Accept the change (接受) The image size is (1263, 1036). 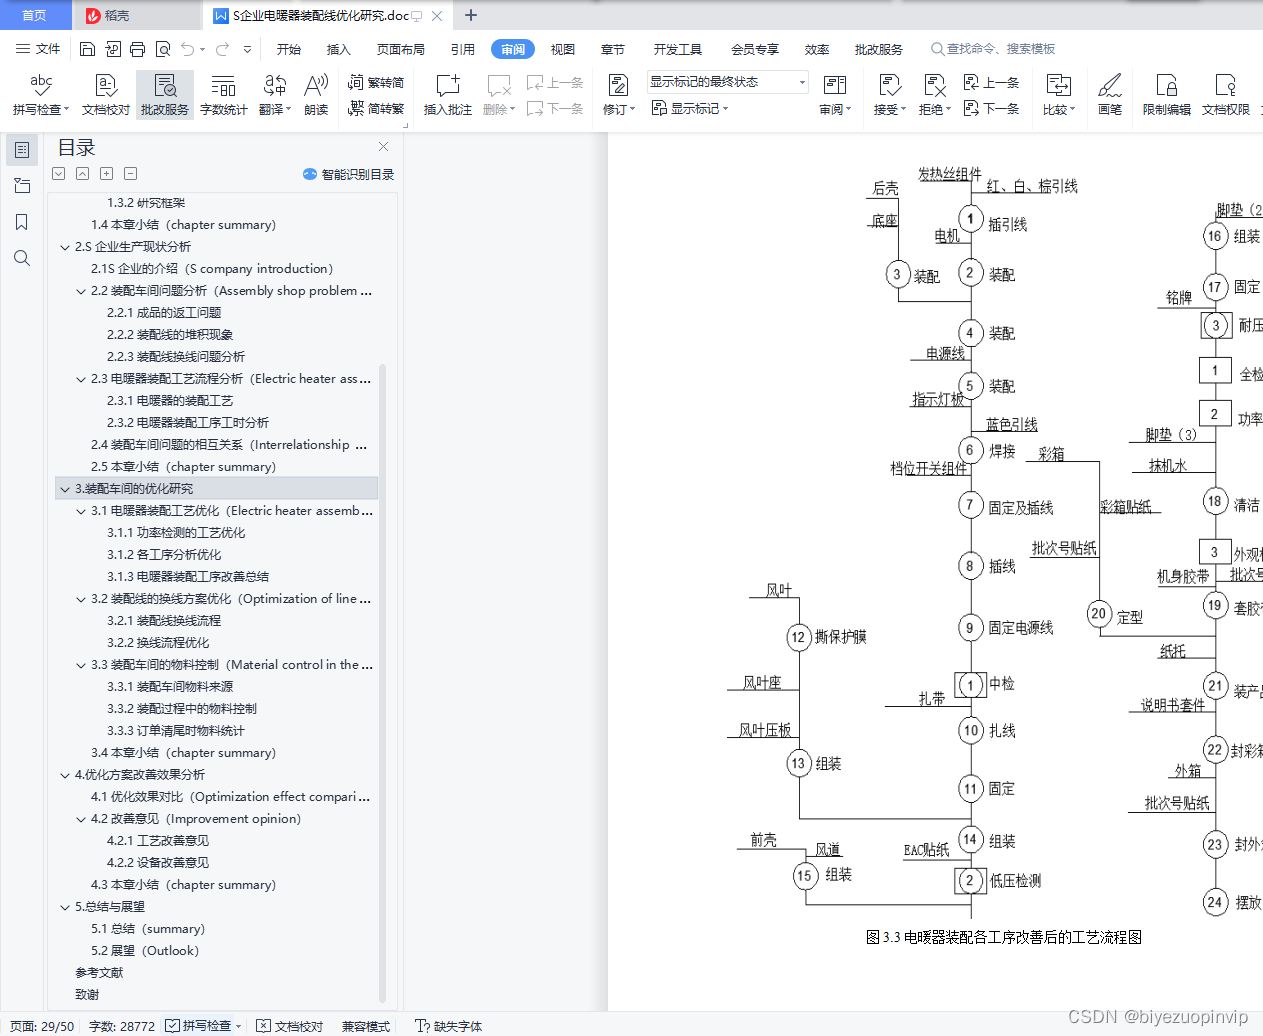pyautogui.click(x=890, y=95)
